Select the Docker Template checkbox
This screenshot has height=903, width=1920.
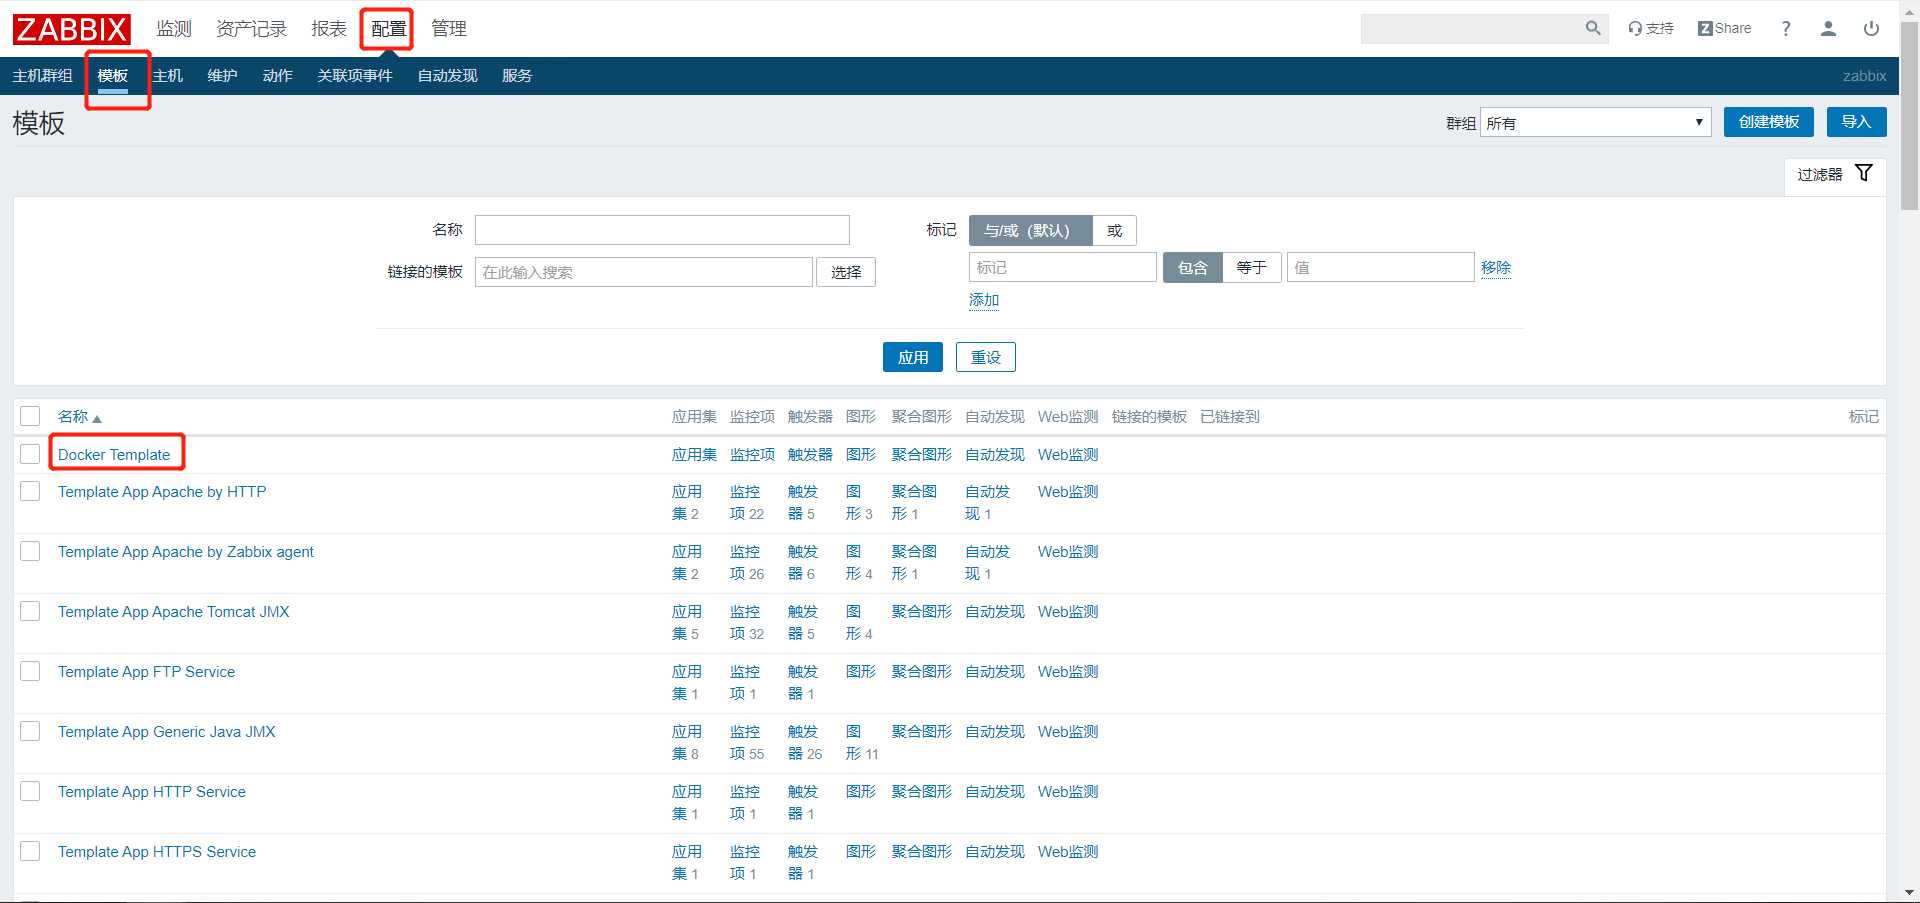click(x=30, y=454)
